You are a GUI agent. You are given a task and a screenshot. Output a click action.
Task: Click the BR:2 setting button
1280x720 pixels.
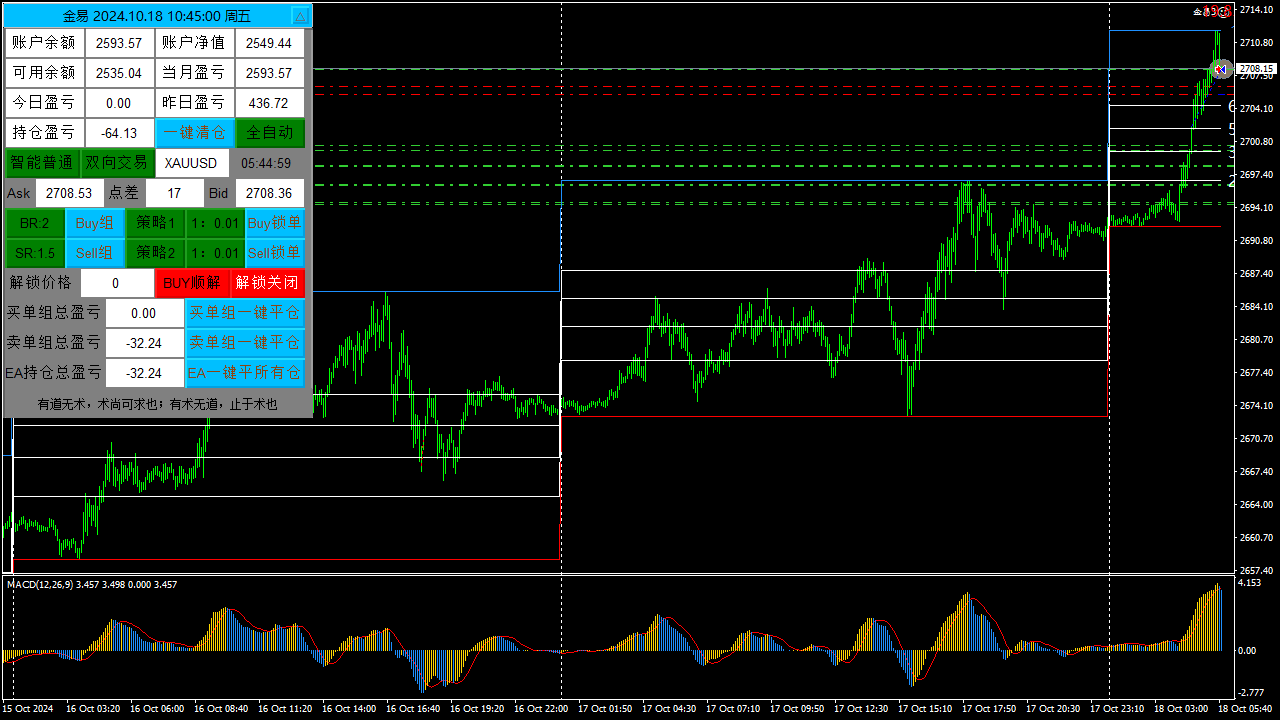pos(34,223)
